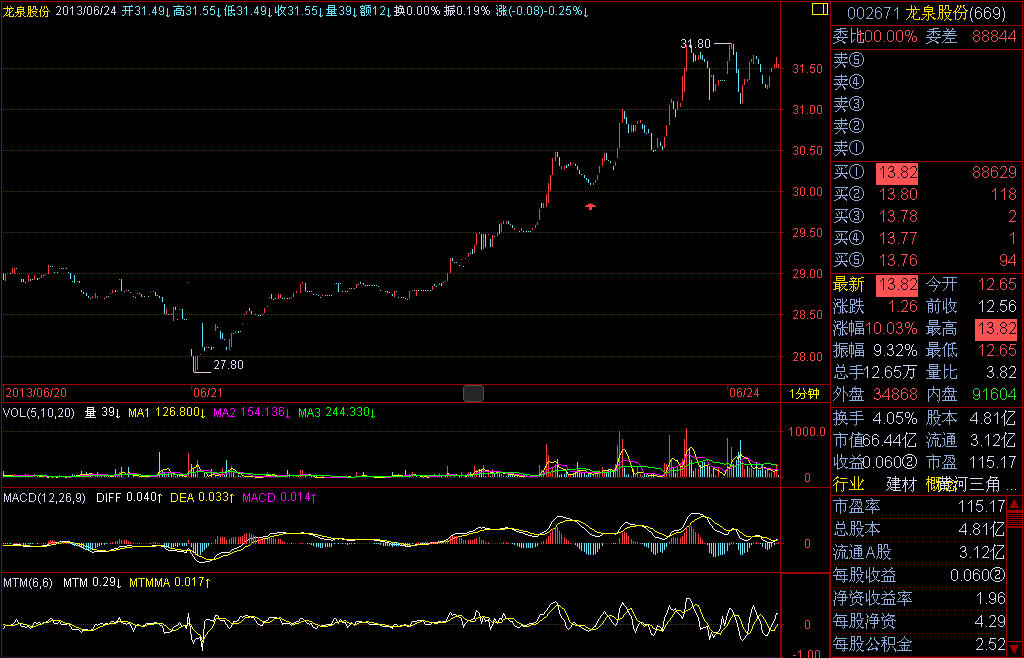Click the red arrow marker on chart
Screen dimensions: 1024x658
pyautogui.click(x=590, y=206)
